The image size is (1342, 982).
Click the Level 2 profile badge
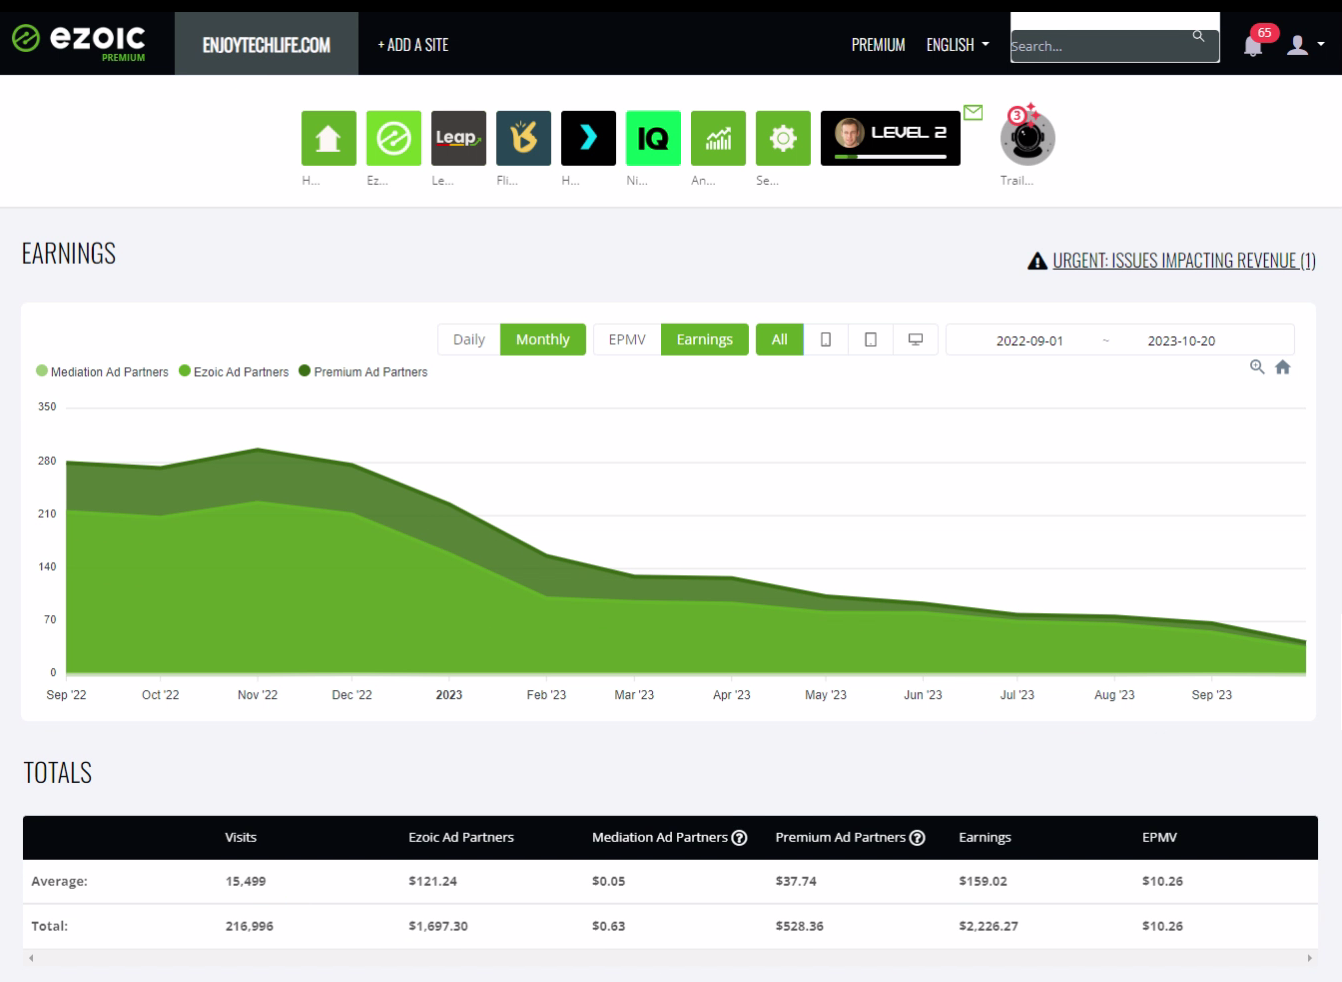[x=891, y=138]
